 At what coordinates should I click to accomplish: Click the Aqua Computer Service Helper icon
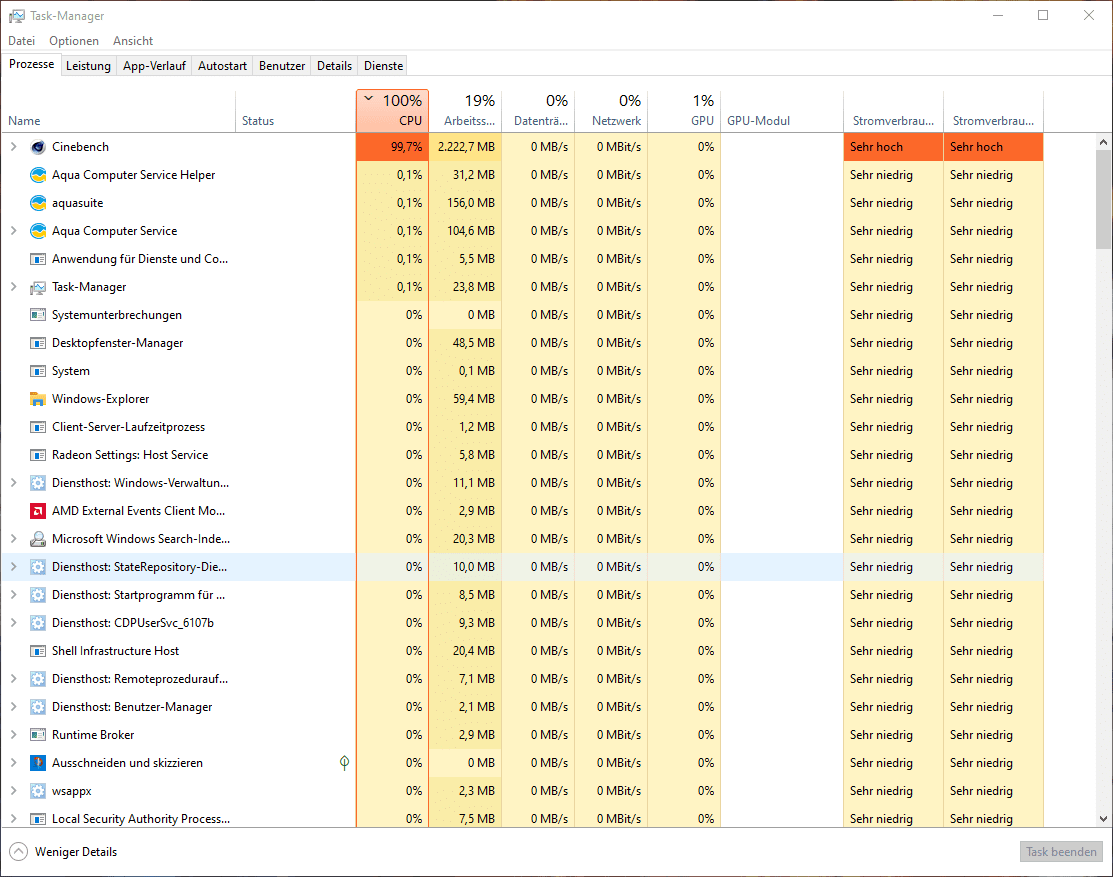(38, 175)
